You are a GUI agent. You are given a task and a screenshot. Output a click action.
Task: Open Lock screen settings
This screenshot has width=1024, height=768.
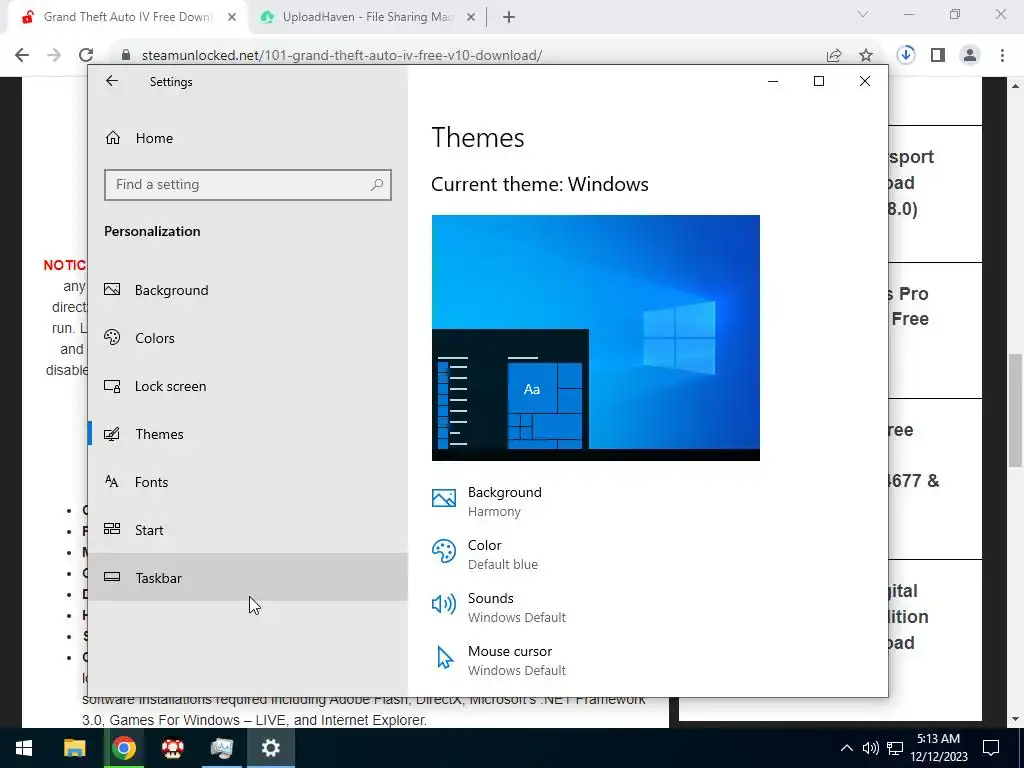click(248, 386)
